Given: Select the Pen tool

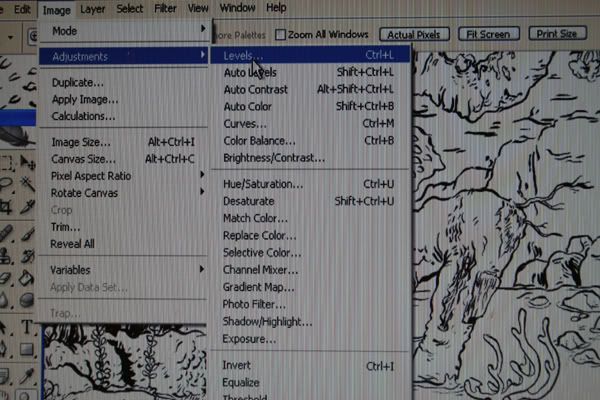Looking at the screenshot, I should (4, 349).
